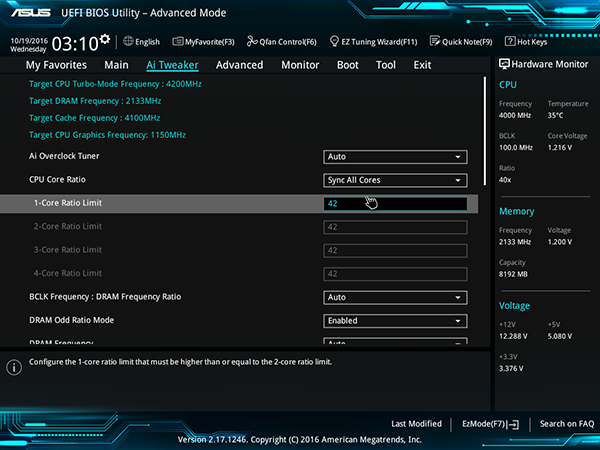Click the Last Modified button
This screenshot has width=600, height=450.
coord(416,424)
